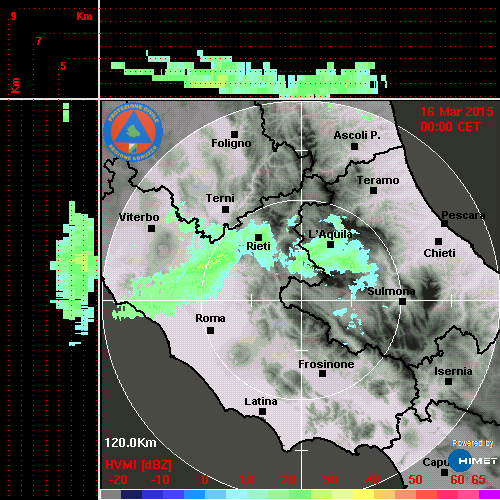Click the Ascoli P. city label
500x500 pixels.
[357, 135]
